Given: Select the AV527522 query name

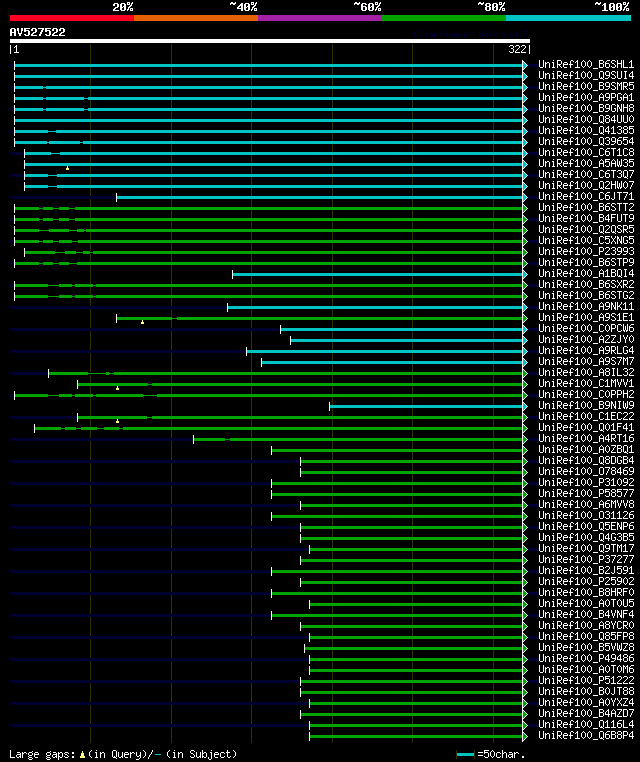Looking at the screenshot, I should click(37, 33).
